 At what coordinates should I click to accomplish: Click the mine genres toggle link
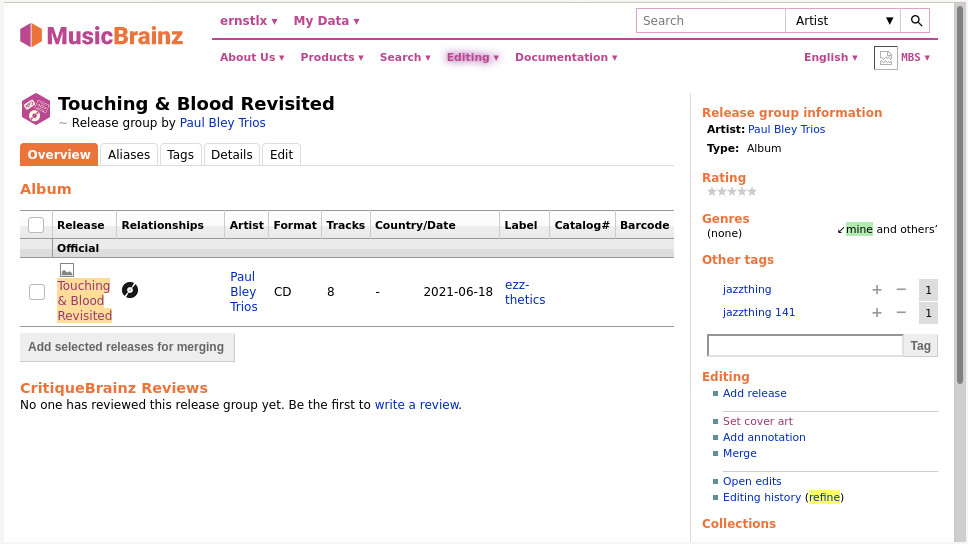click(x=859, y=229)
